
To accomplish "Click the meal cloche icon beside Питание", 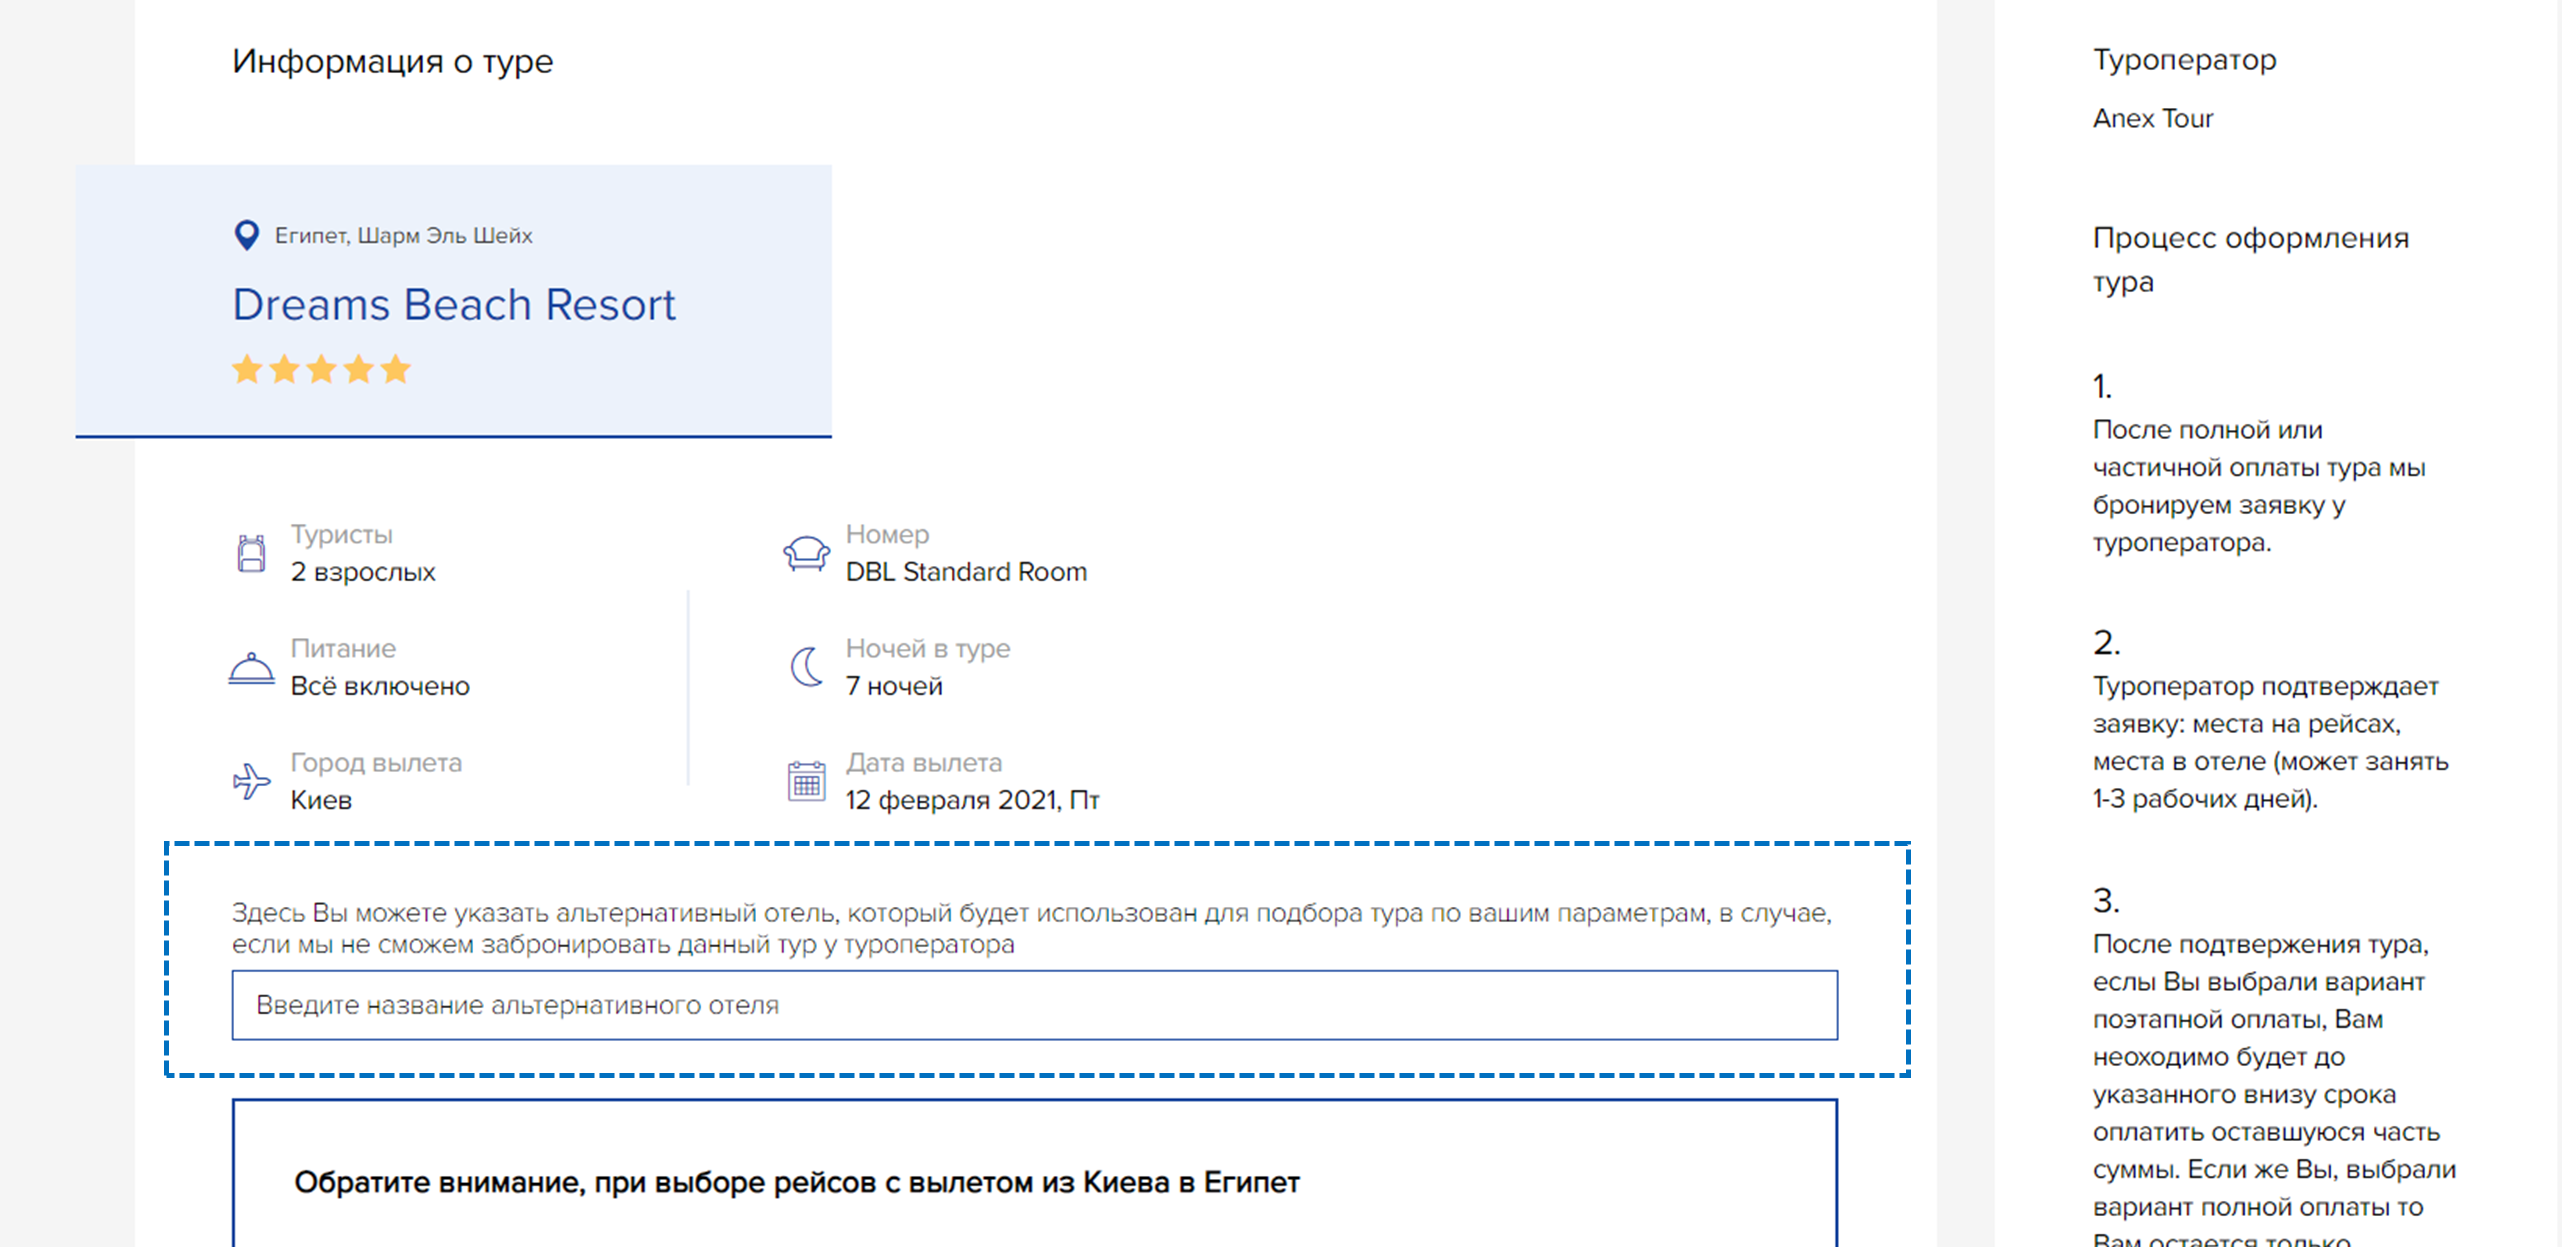I will 251,668.
